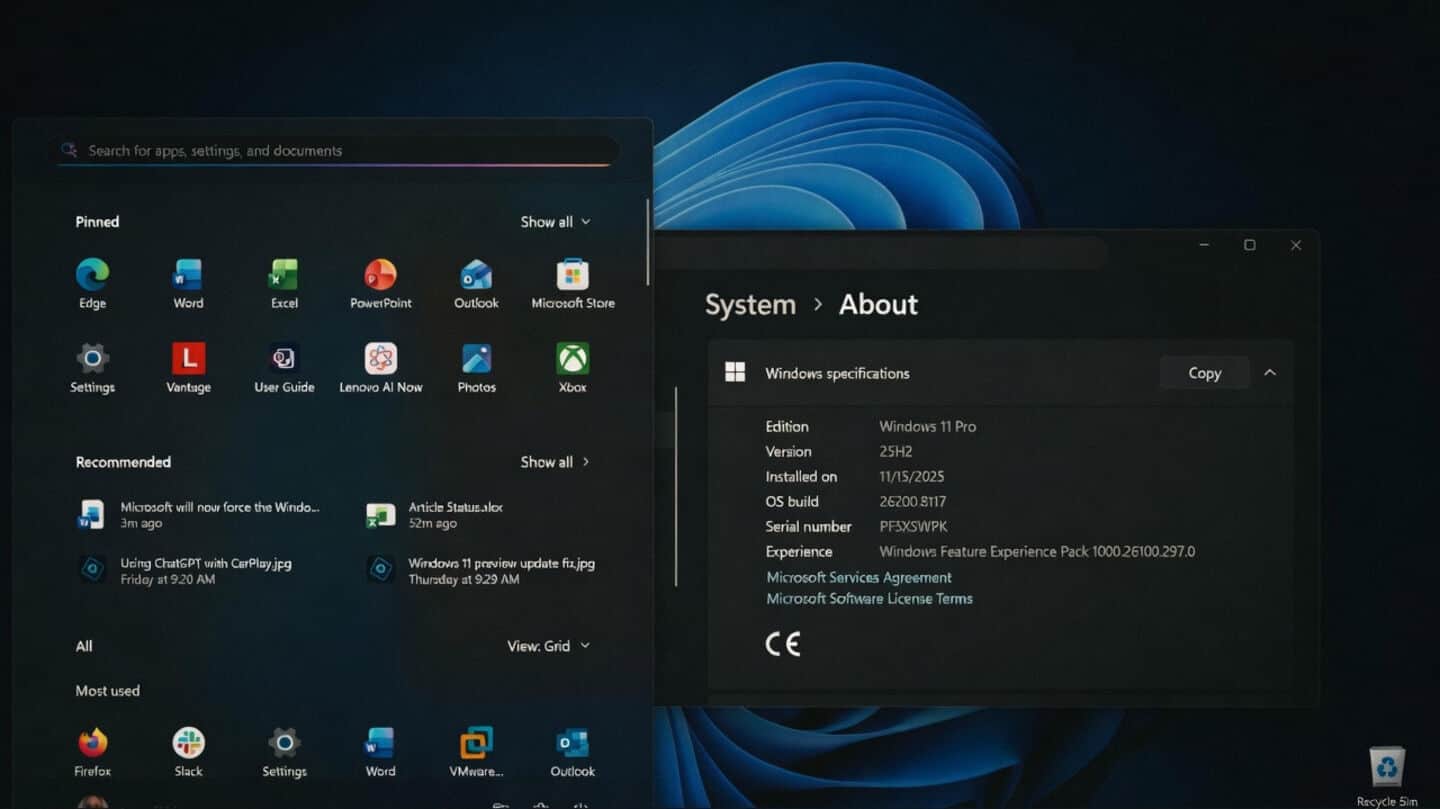Viewport: 1440px width, 809px height.
Task: Open Edge from the Pinned apps
Action: (x=92, y=284)
